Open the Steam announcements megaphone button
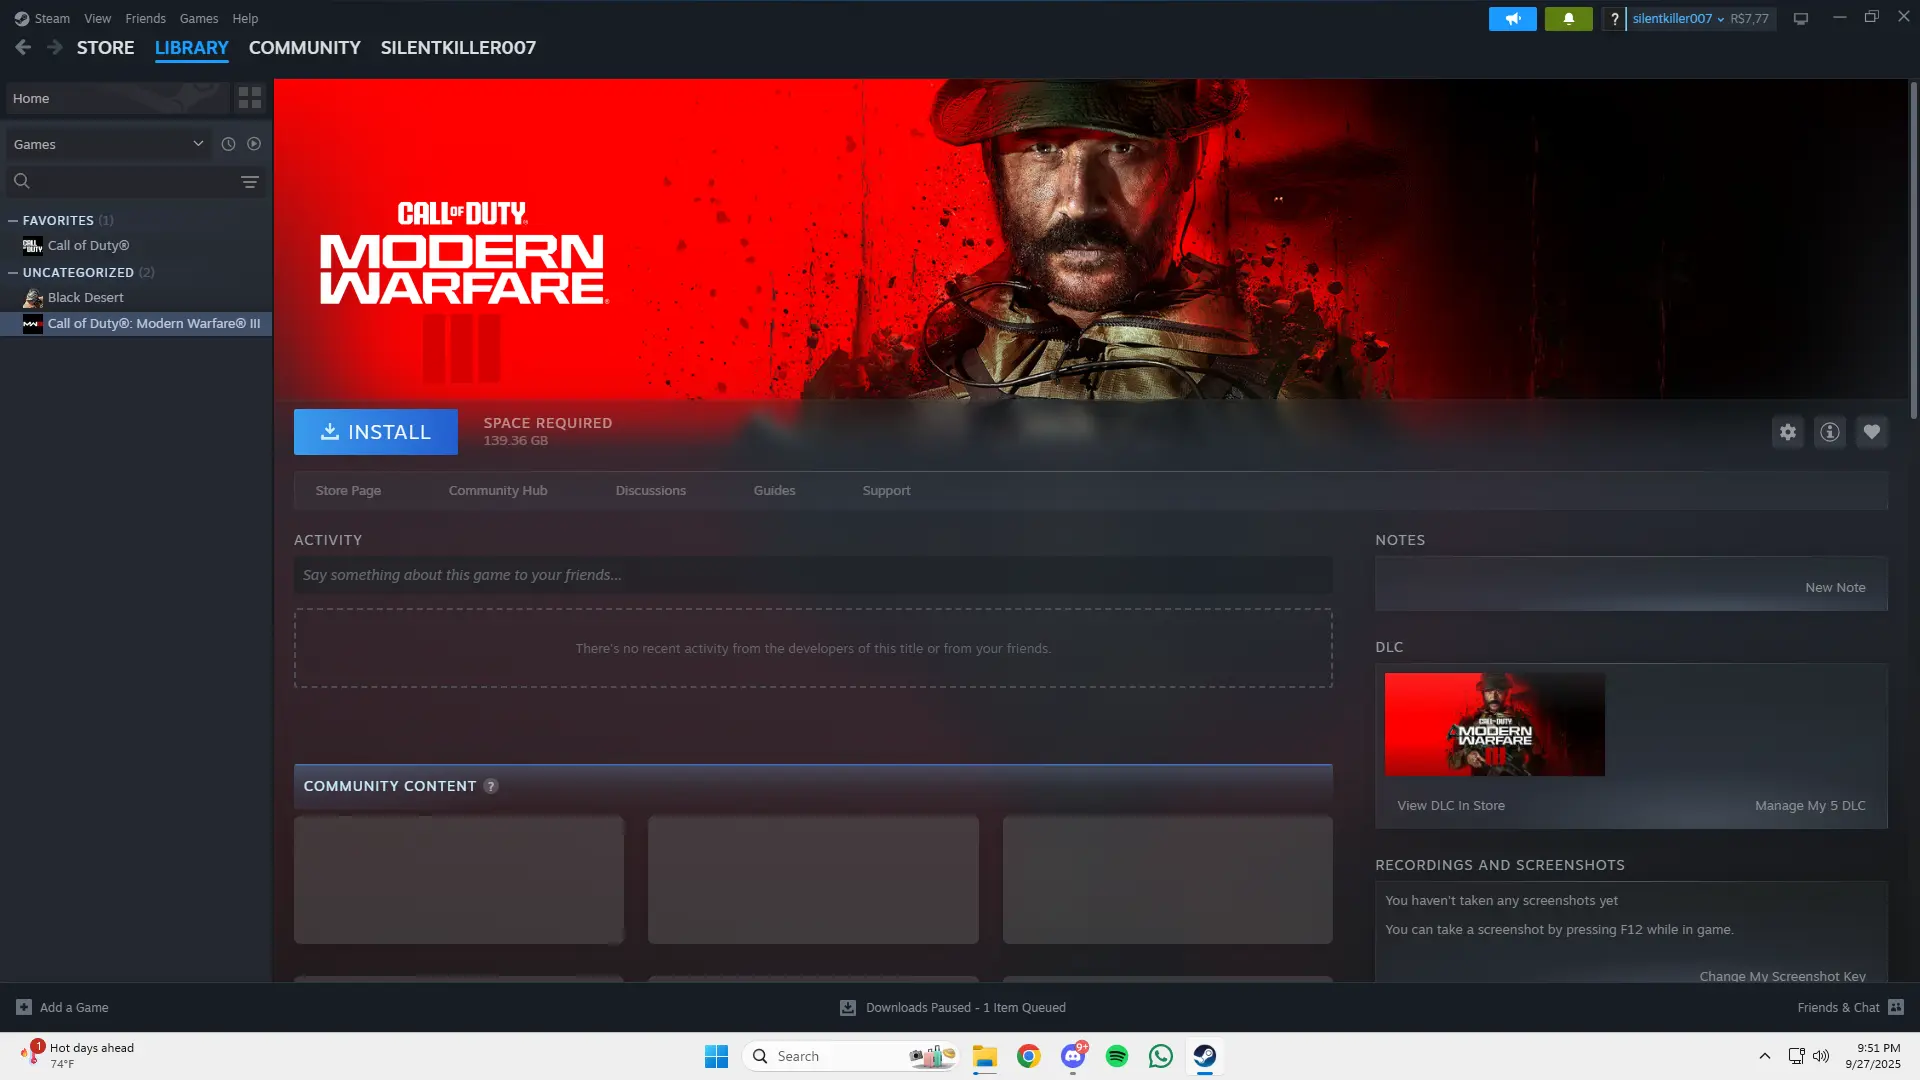Viewport: 1920px width, 1080px height. pyautogui.click(x=1512, y=18)
